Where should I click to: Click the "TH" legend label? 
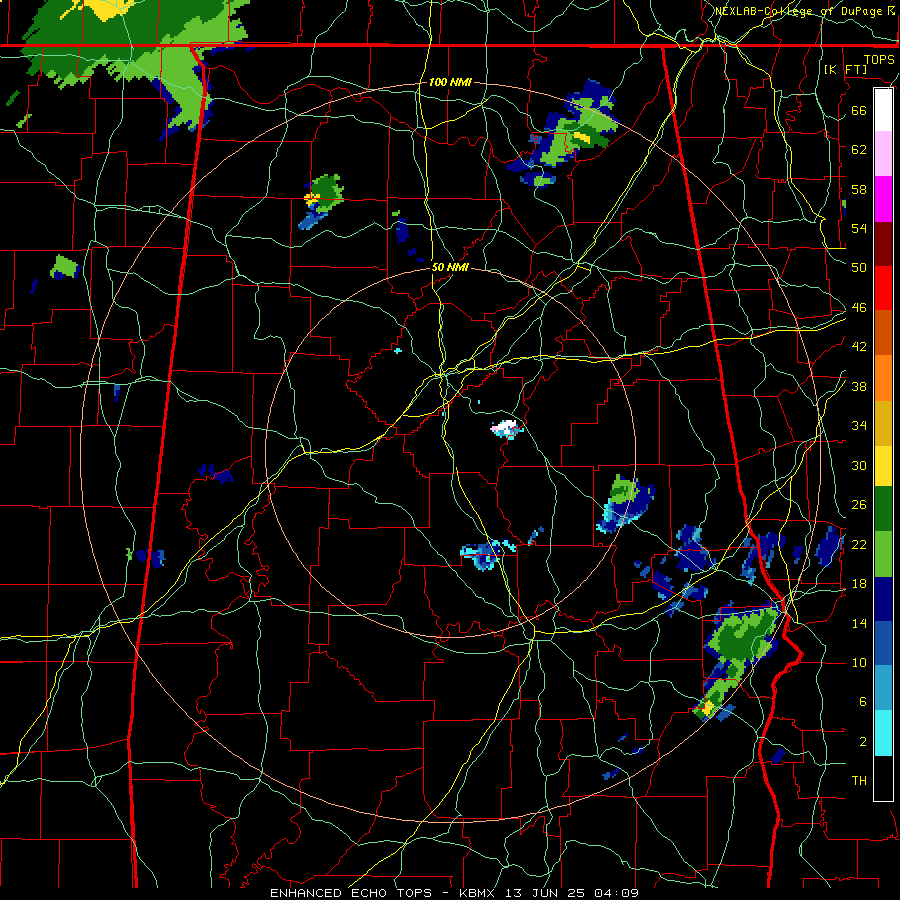859,781
